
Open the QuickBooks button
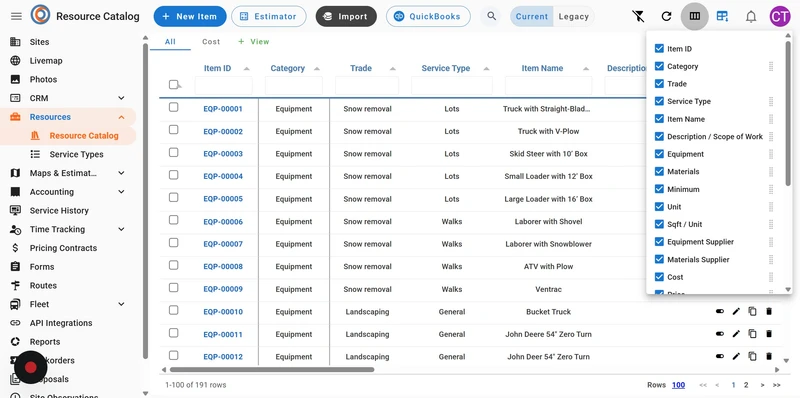(428, 16)
